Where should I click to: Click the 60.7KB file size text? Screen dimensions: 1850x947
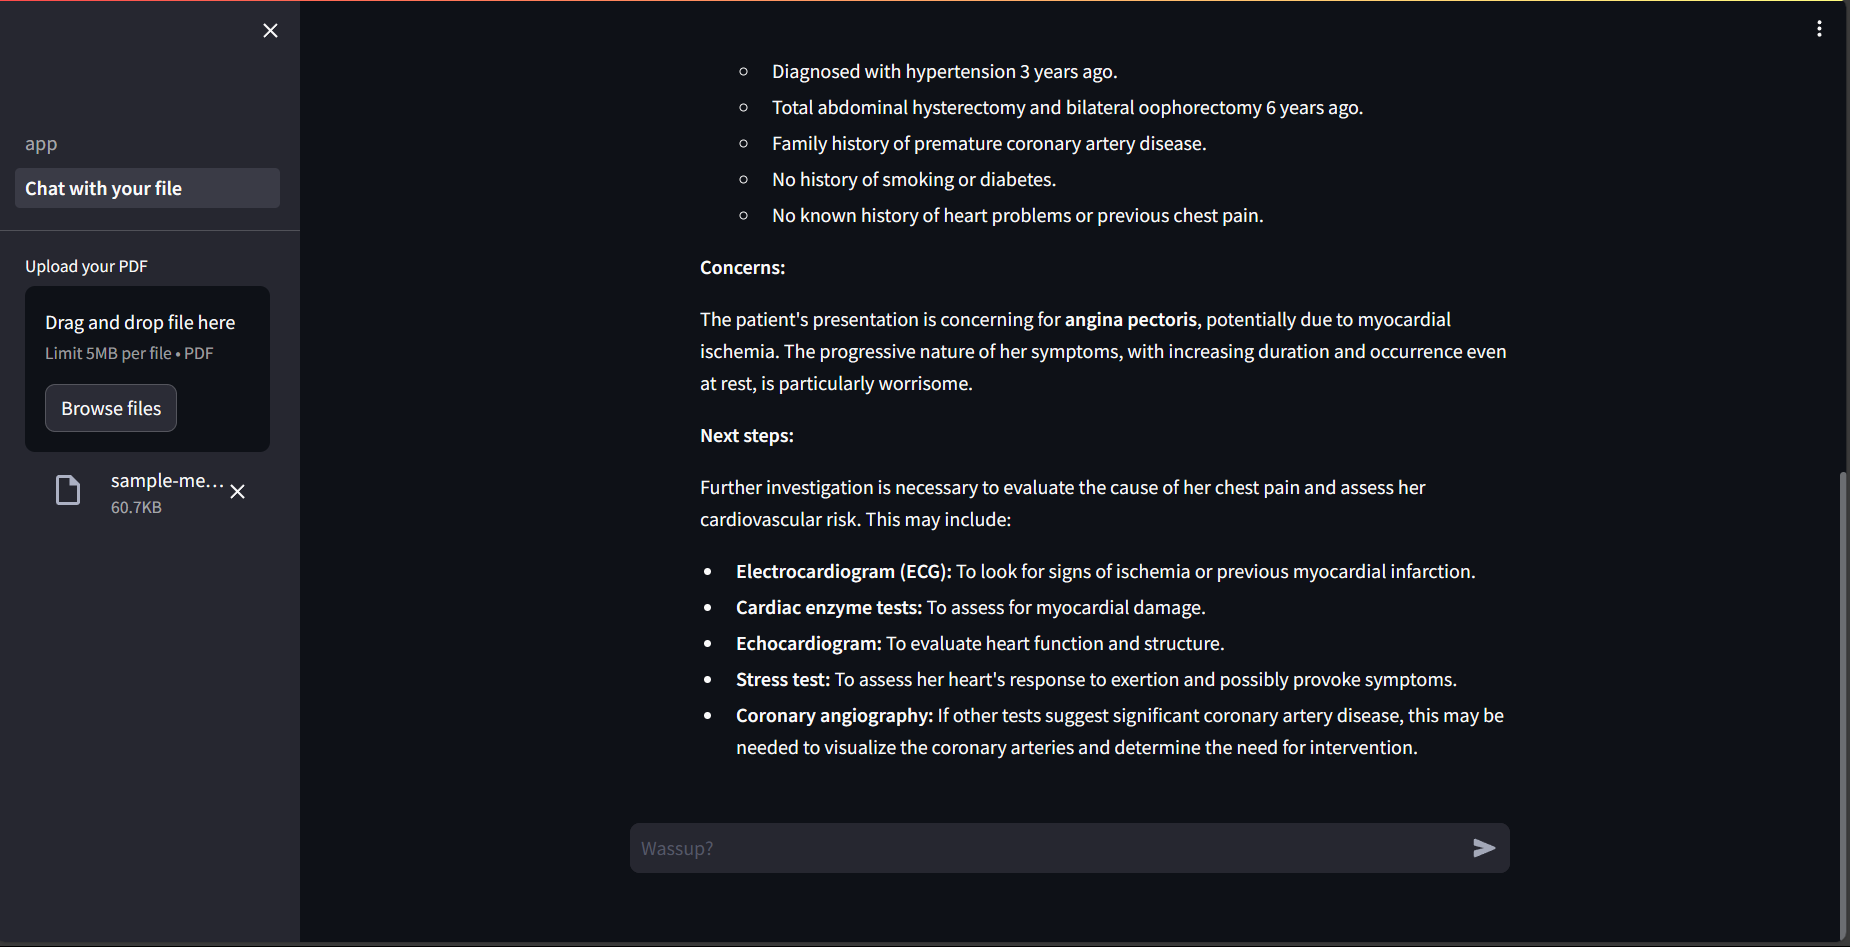point(136,508)
